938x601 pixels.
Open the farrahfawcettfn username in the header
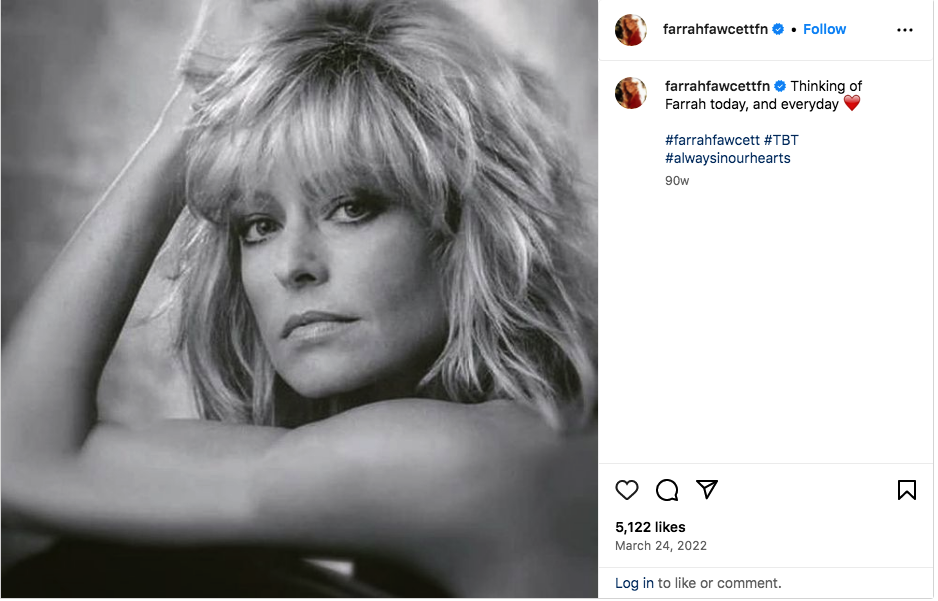pos(715,30)
